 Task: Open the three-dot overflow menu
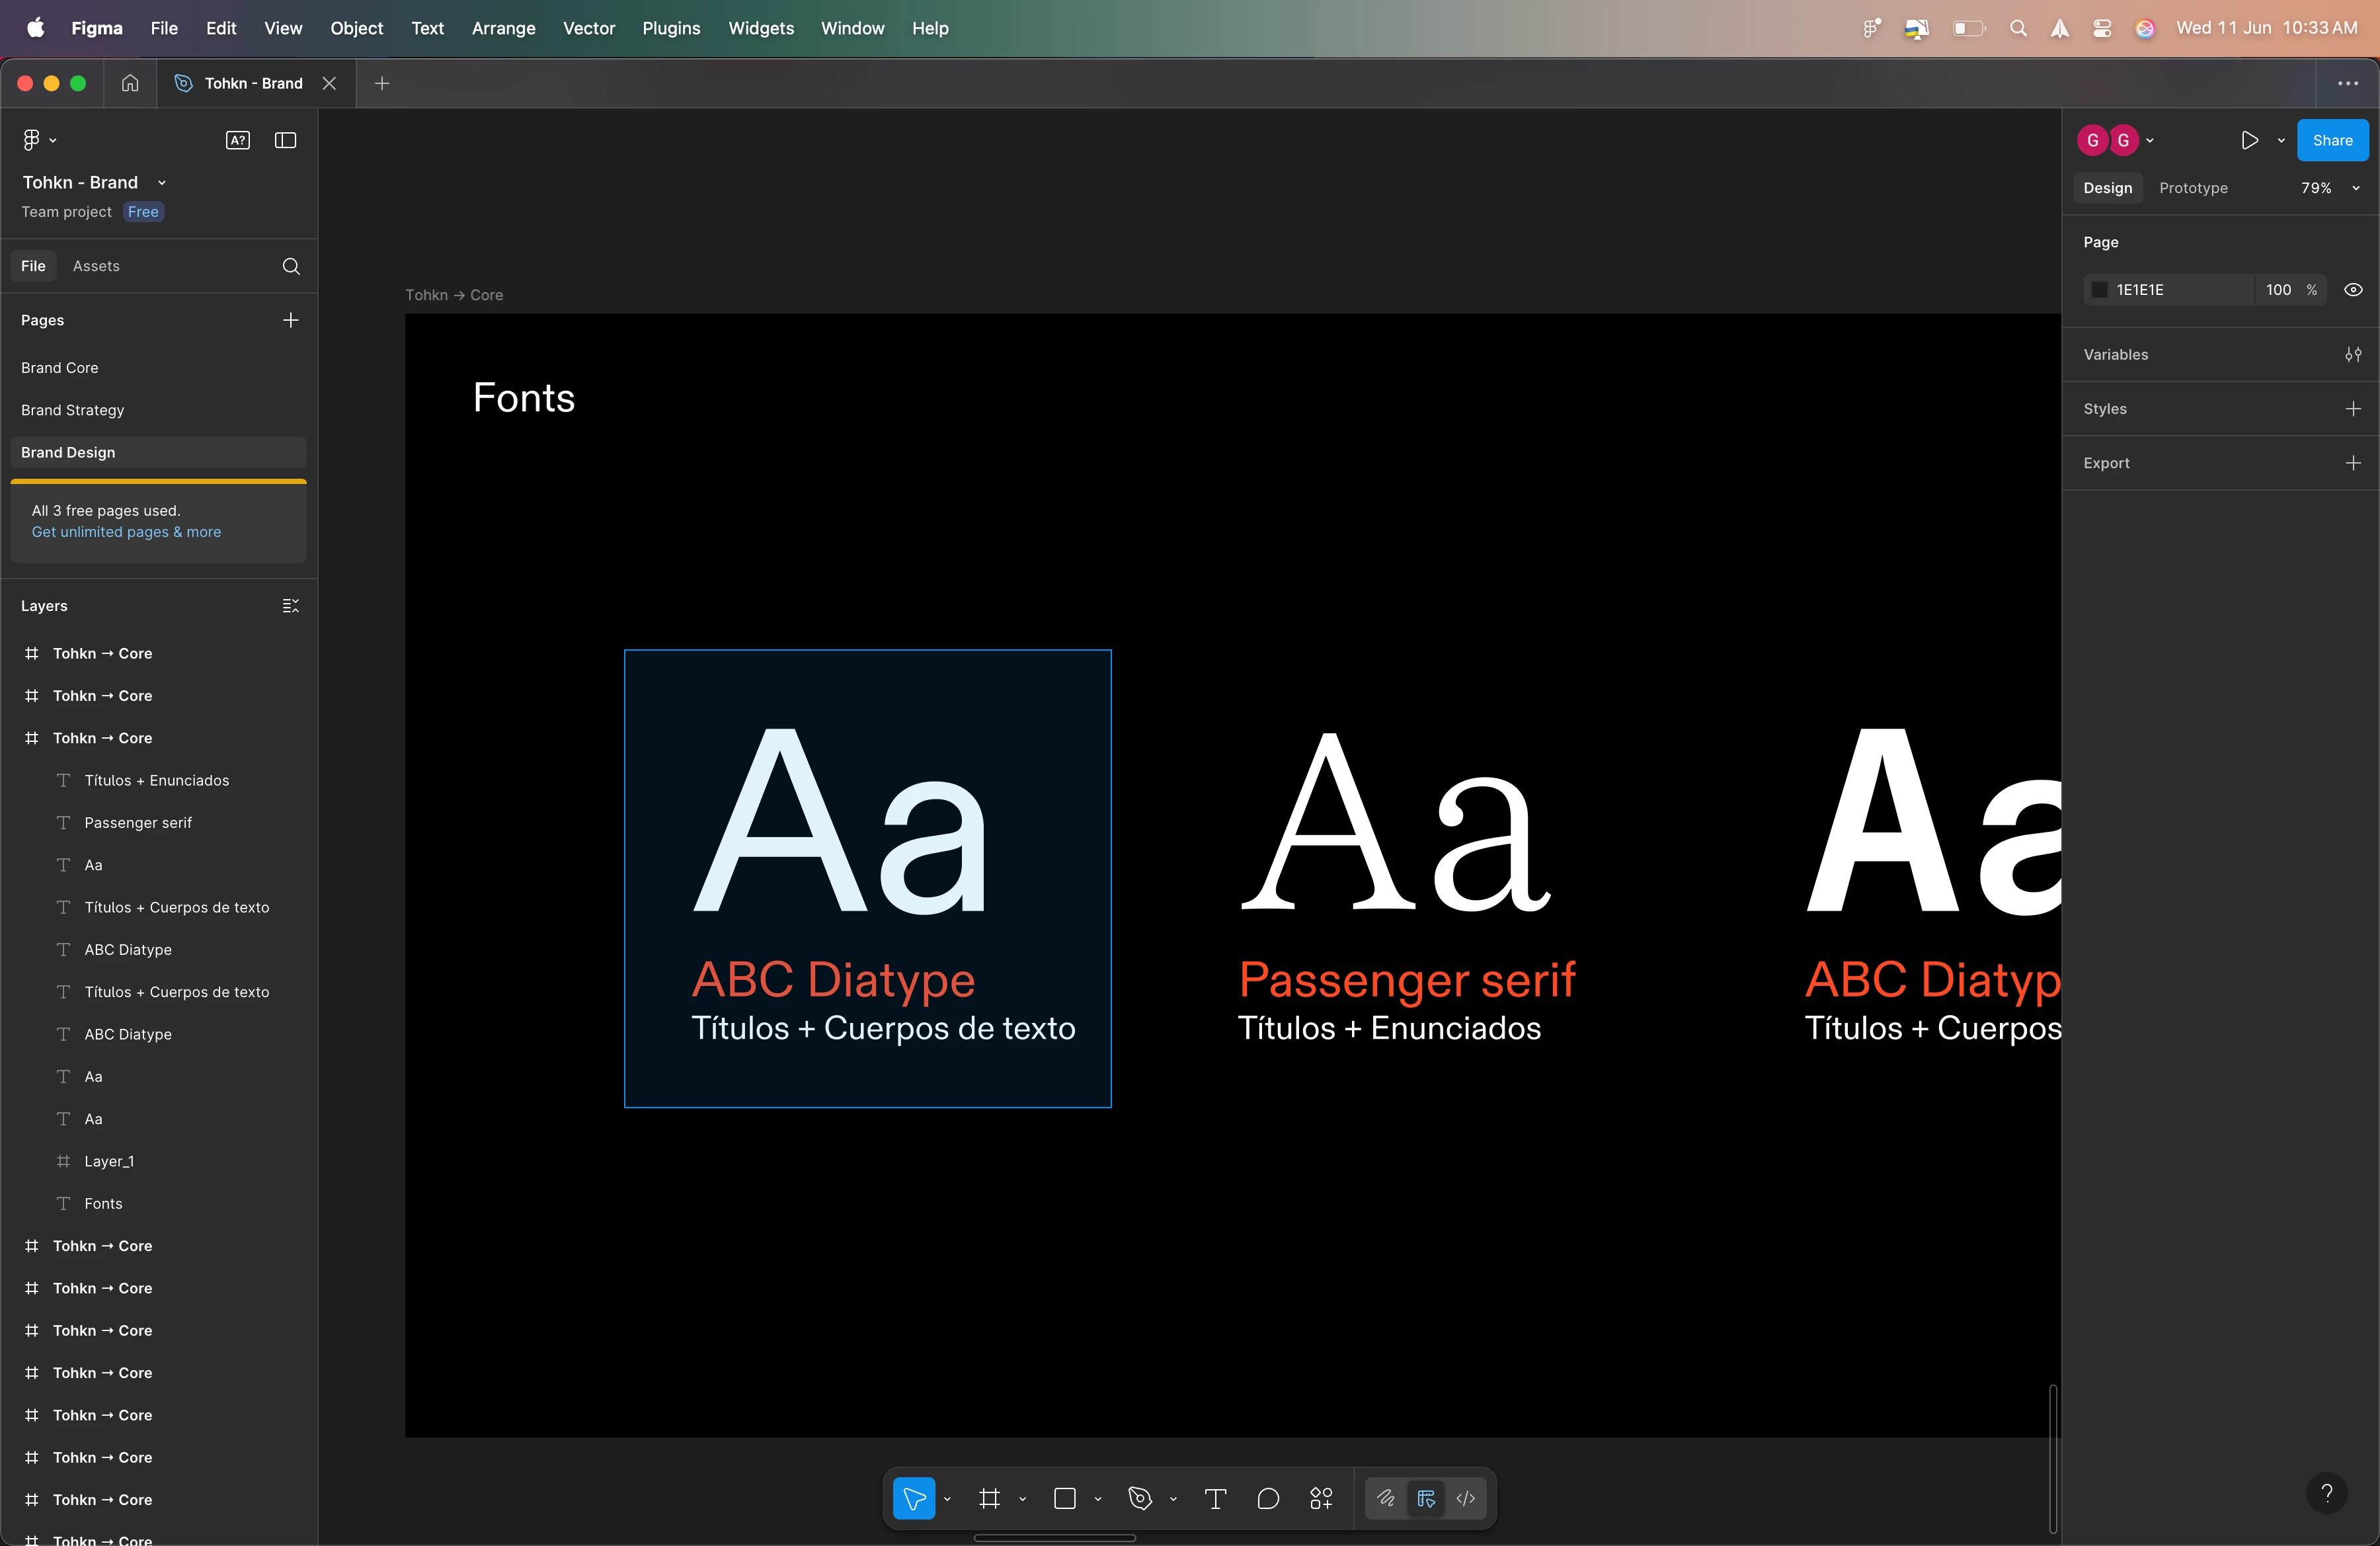pyautogui.click(x=2348, y=83)
